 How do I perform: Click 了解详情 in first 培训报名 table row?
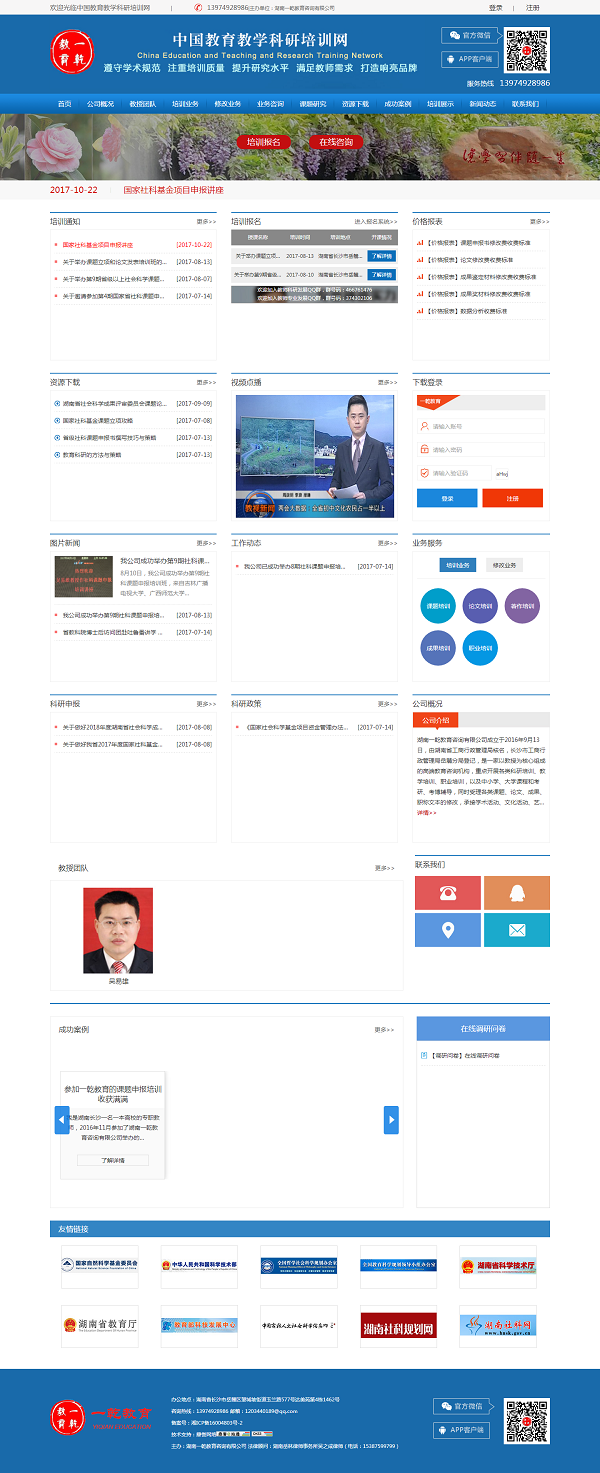coord(381,256)
